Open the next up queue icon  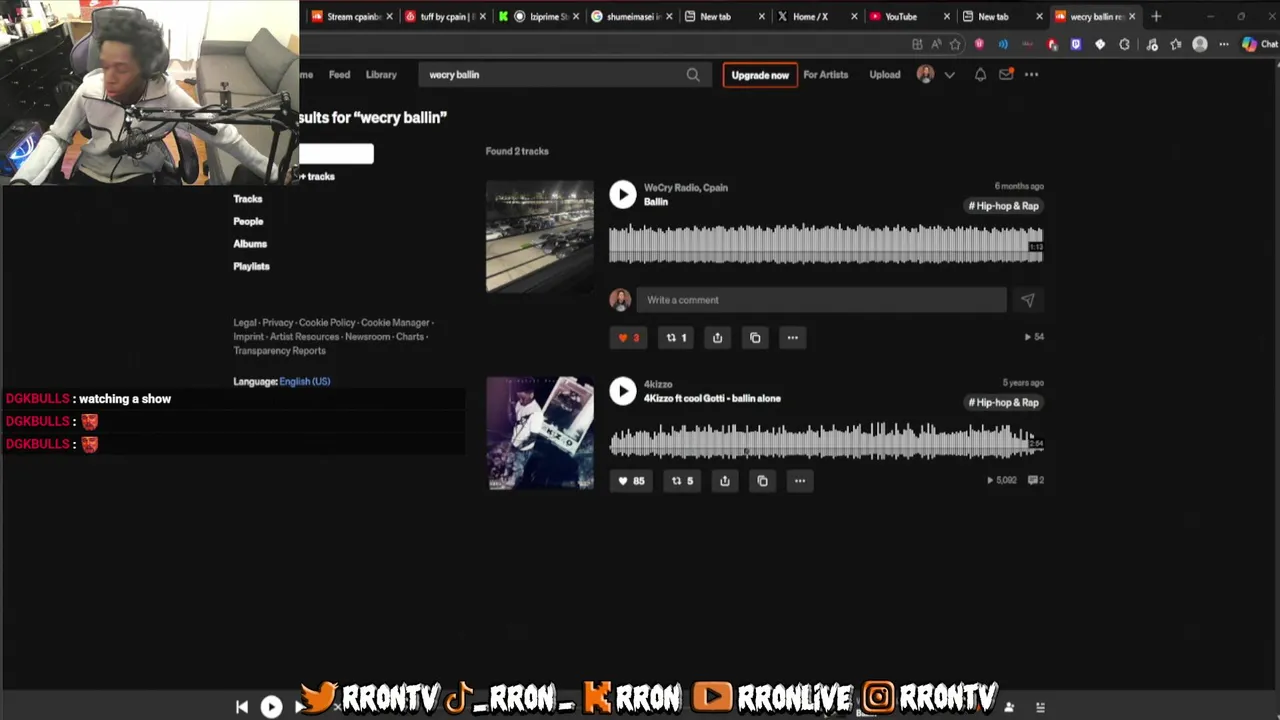[1040, 707]
